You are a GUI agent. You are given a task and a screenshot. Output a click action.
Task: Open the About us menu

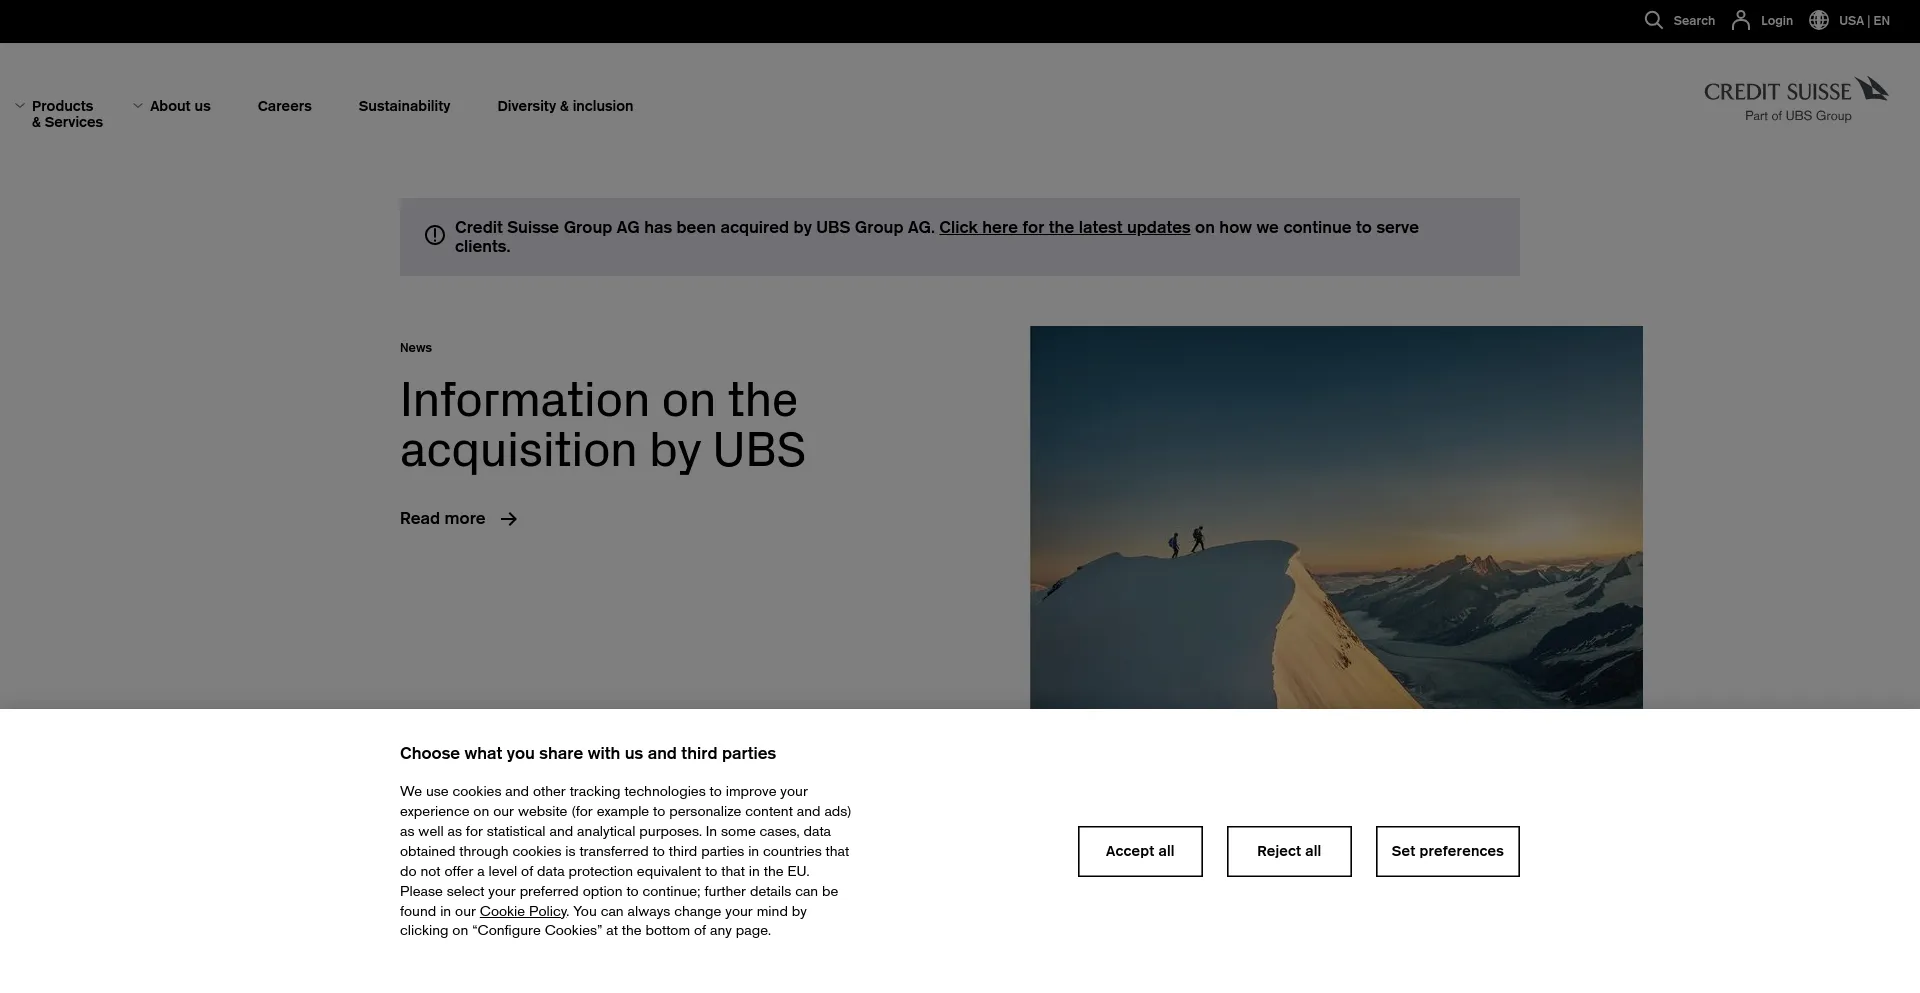pos(180,106)
